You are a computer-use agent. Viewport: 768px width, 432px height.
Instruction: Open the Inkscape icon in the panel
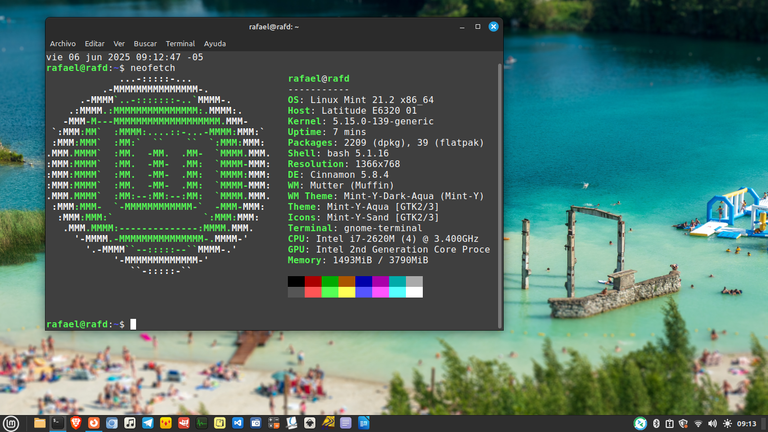click(x=310, y=423)
